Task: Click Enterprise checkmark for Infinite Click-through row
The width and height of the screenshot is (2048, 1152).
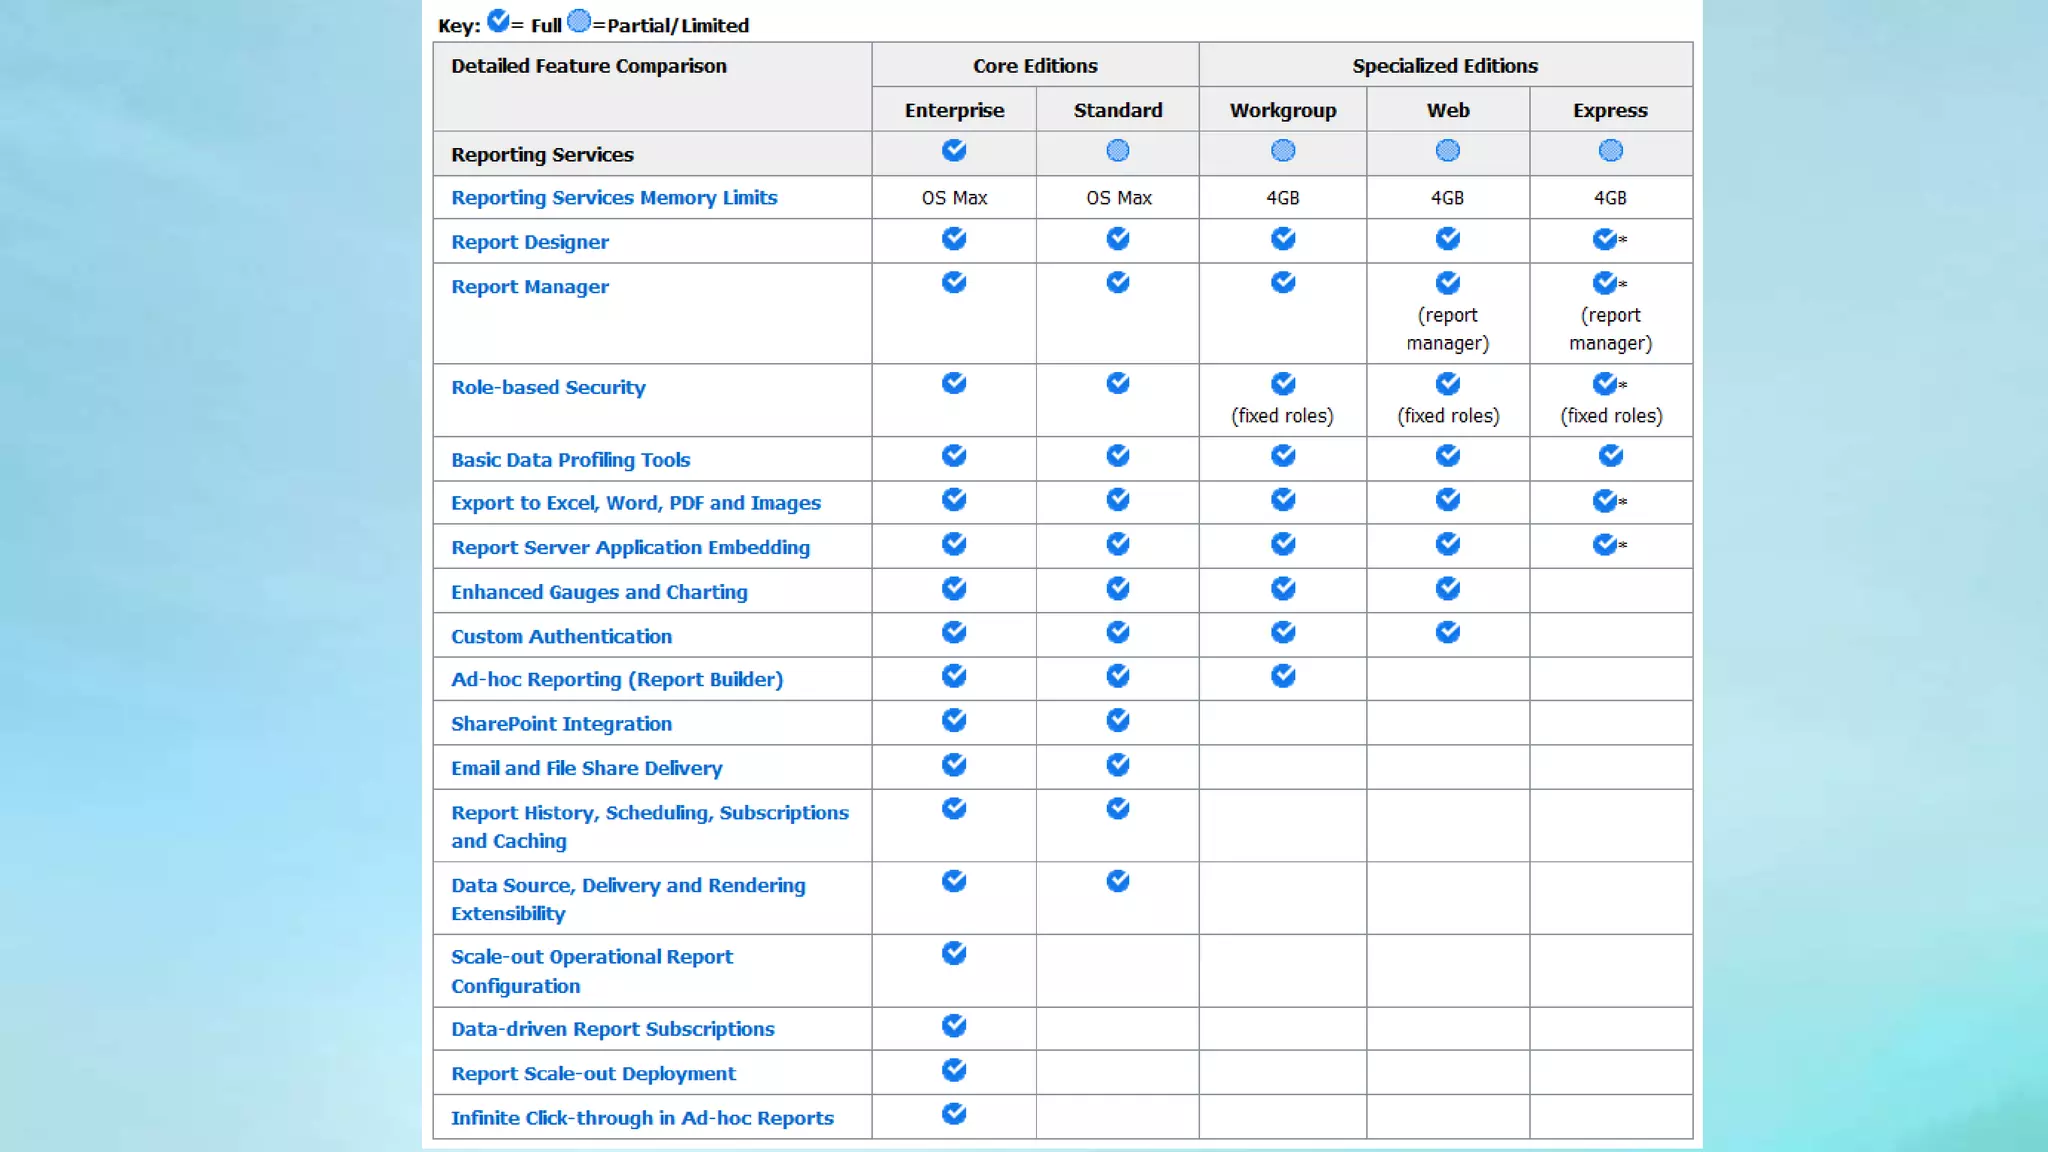Action: click(x=954, y=1113)
